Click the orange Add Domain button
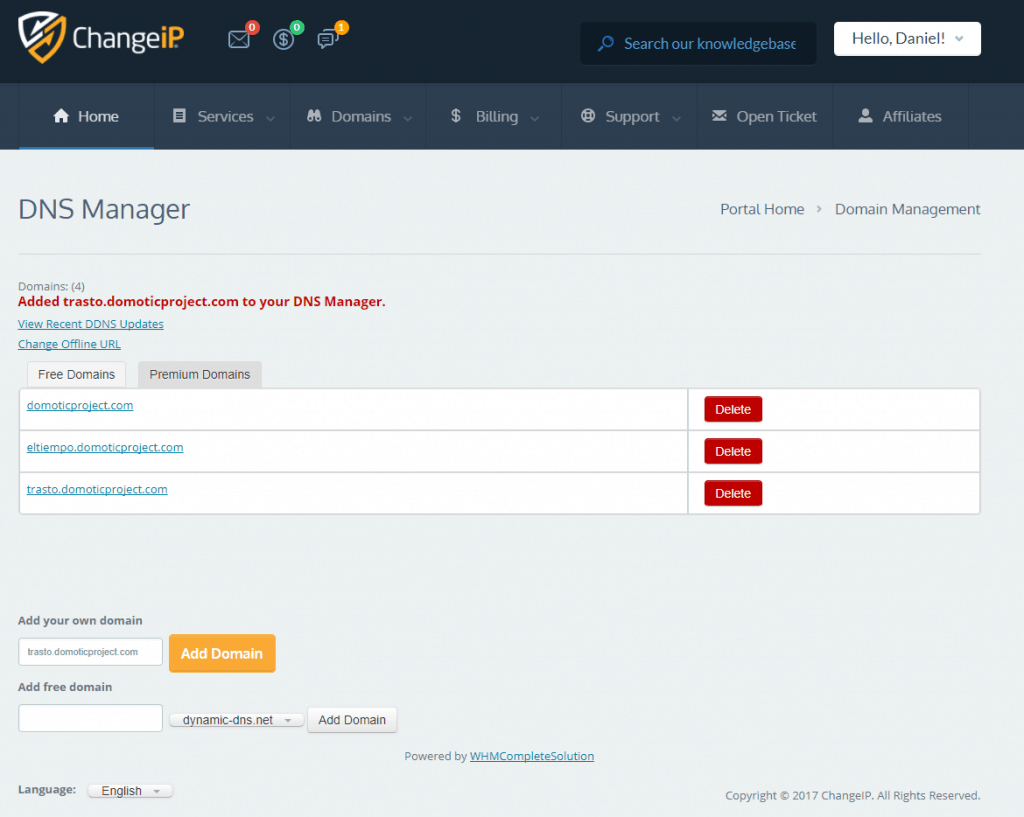 [222, 653]
